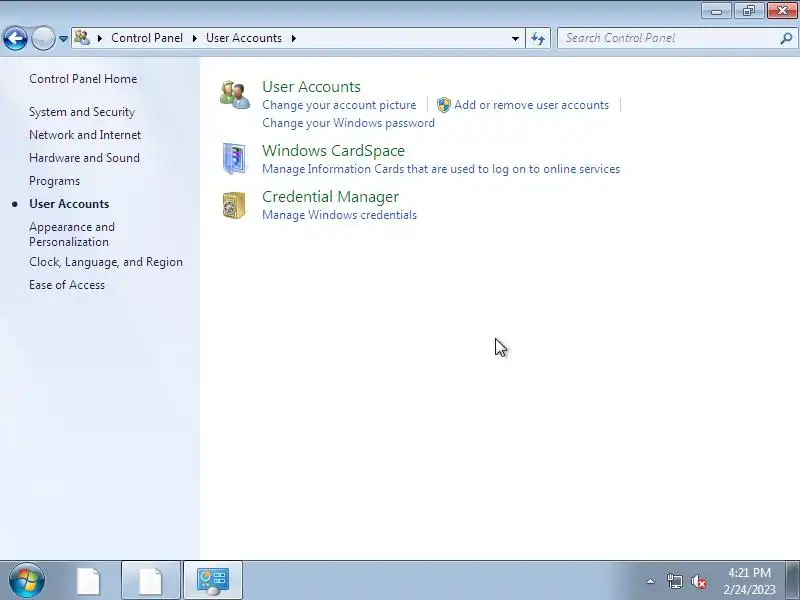Expand the arrow after User Accounts breadcrumb
Viewport: 800px width, 600px height.
click(294, 38)
